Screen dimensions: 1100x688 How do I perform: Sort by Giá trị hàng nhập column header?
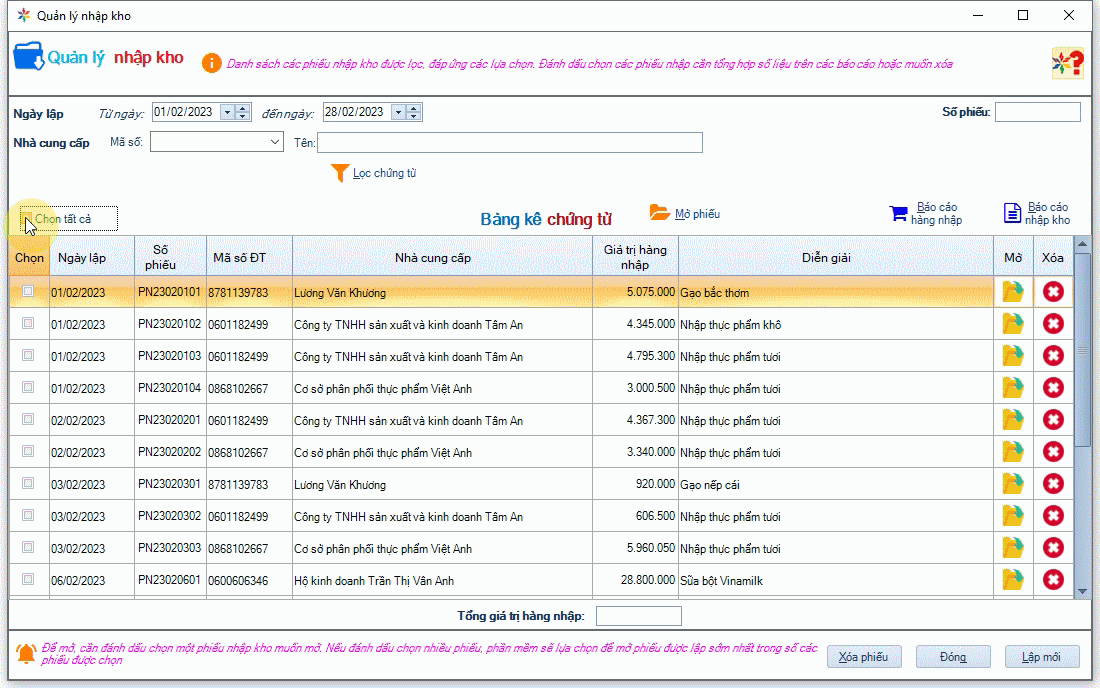(x=635, y=257)
